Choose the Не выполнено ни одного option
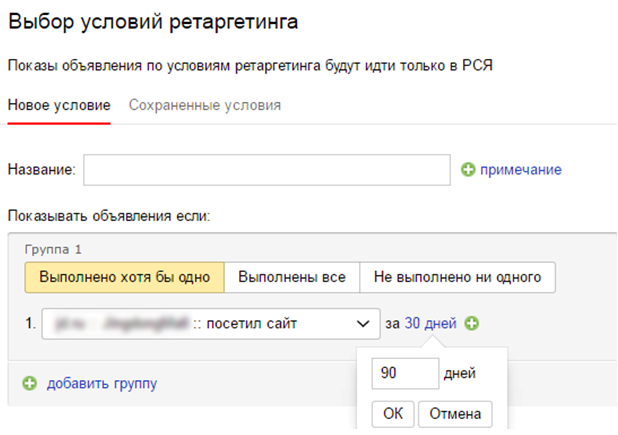 pyautogui.click(x=457, y=277)
